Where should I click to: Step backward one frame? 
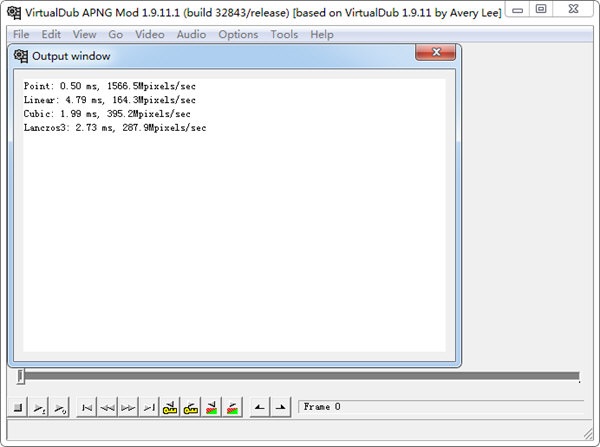coord(108,408)
